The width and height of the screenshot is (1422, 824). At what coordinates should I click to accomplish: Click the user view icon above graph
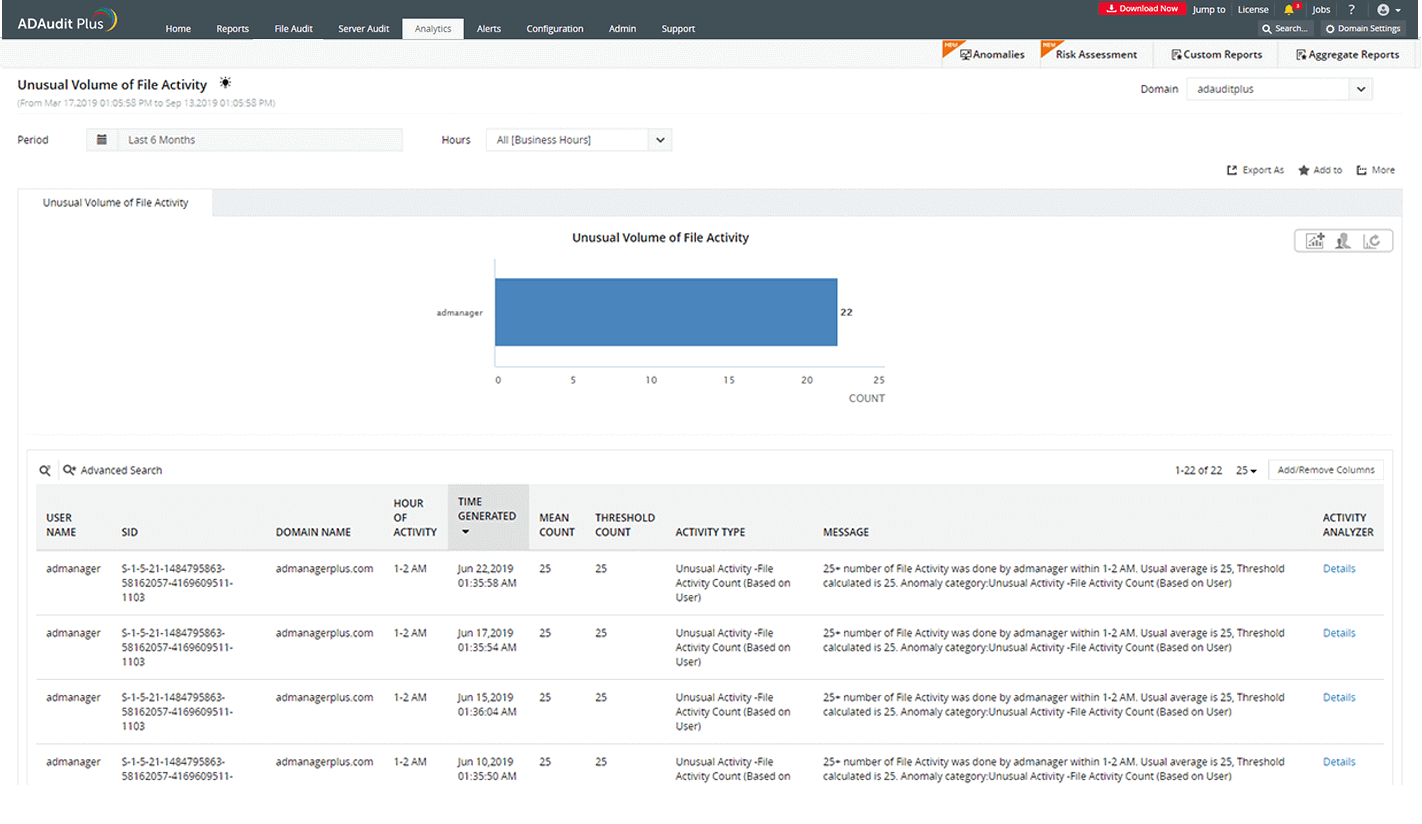[1344, 241]
